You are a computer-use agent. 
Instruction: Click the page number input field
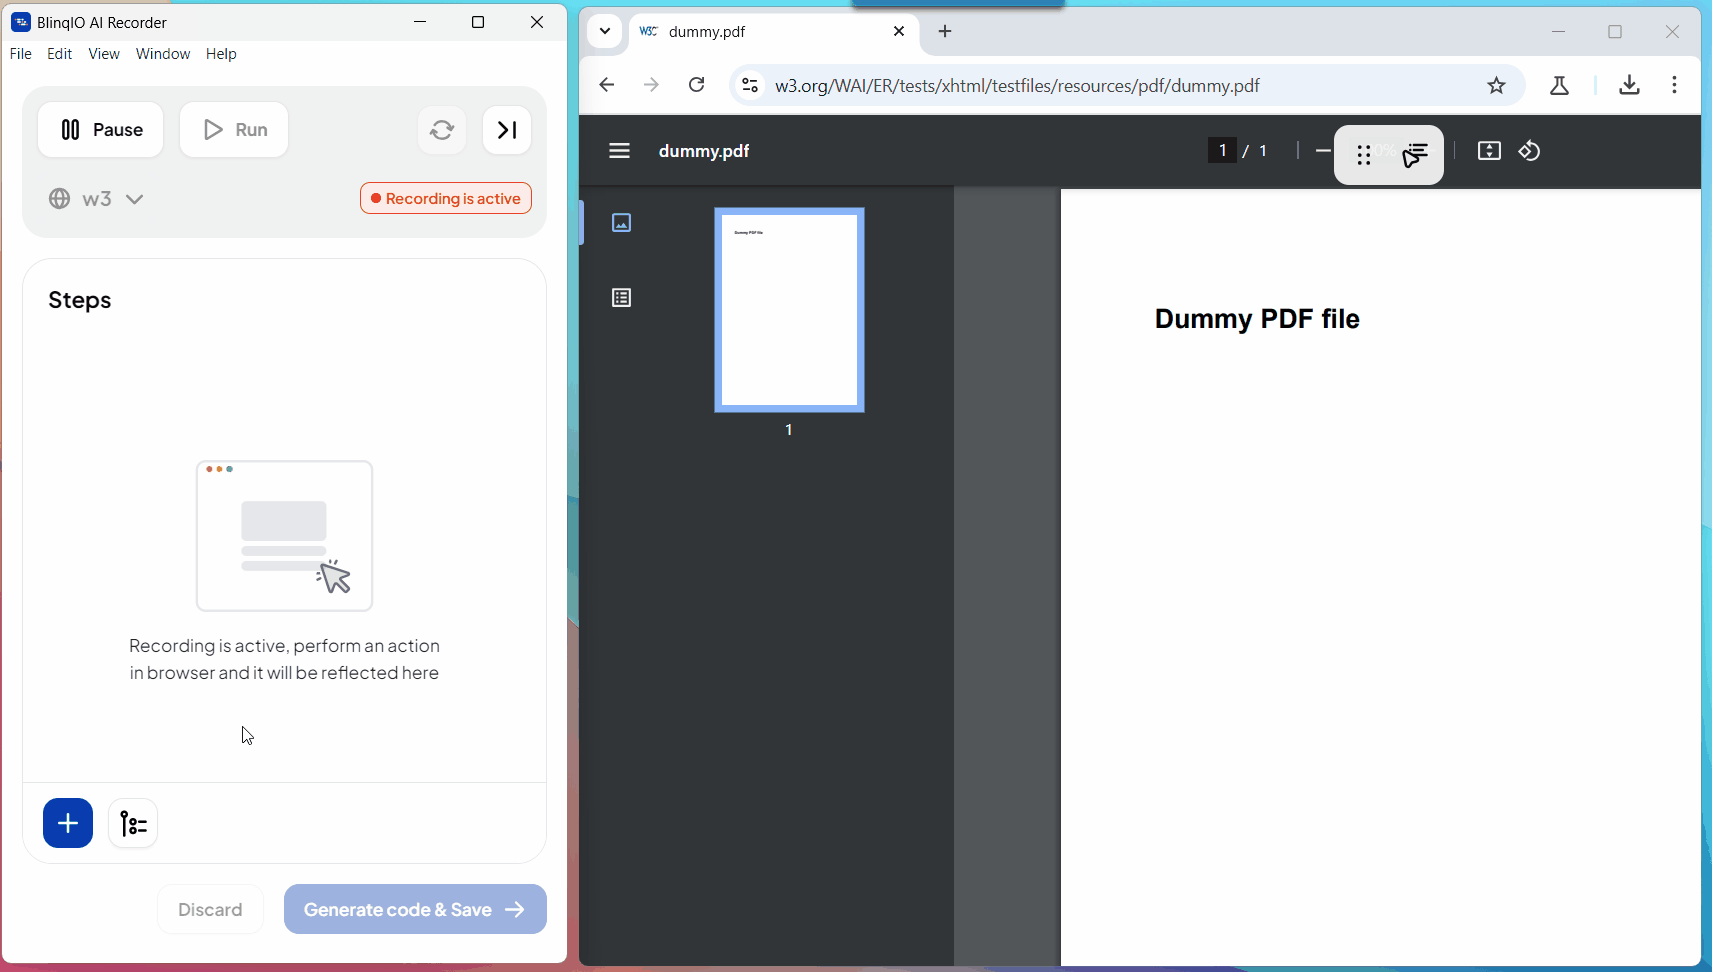coord(1224,149)
